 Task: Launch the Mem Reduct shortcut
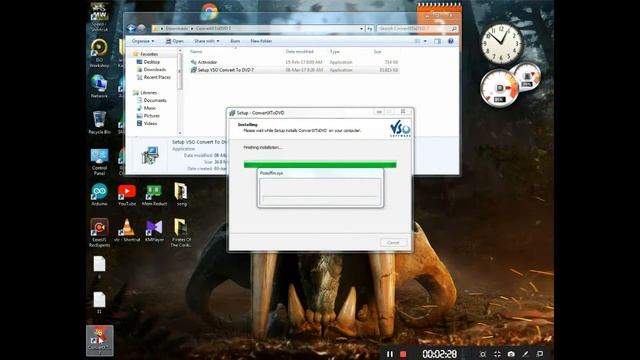(154, 194)
